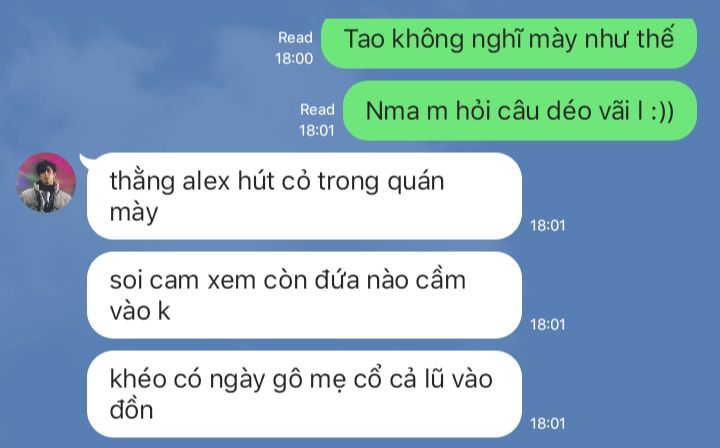Click the word "Tao" in the top green bubble
720x448 pixels.
point(364,39)
